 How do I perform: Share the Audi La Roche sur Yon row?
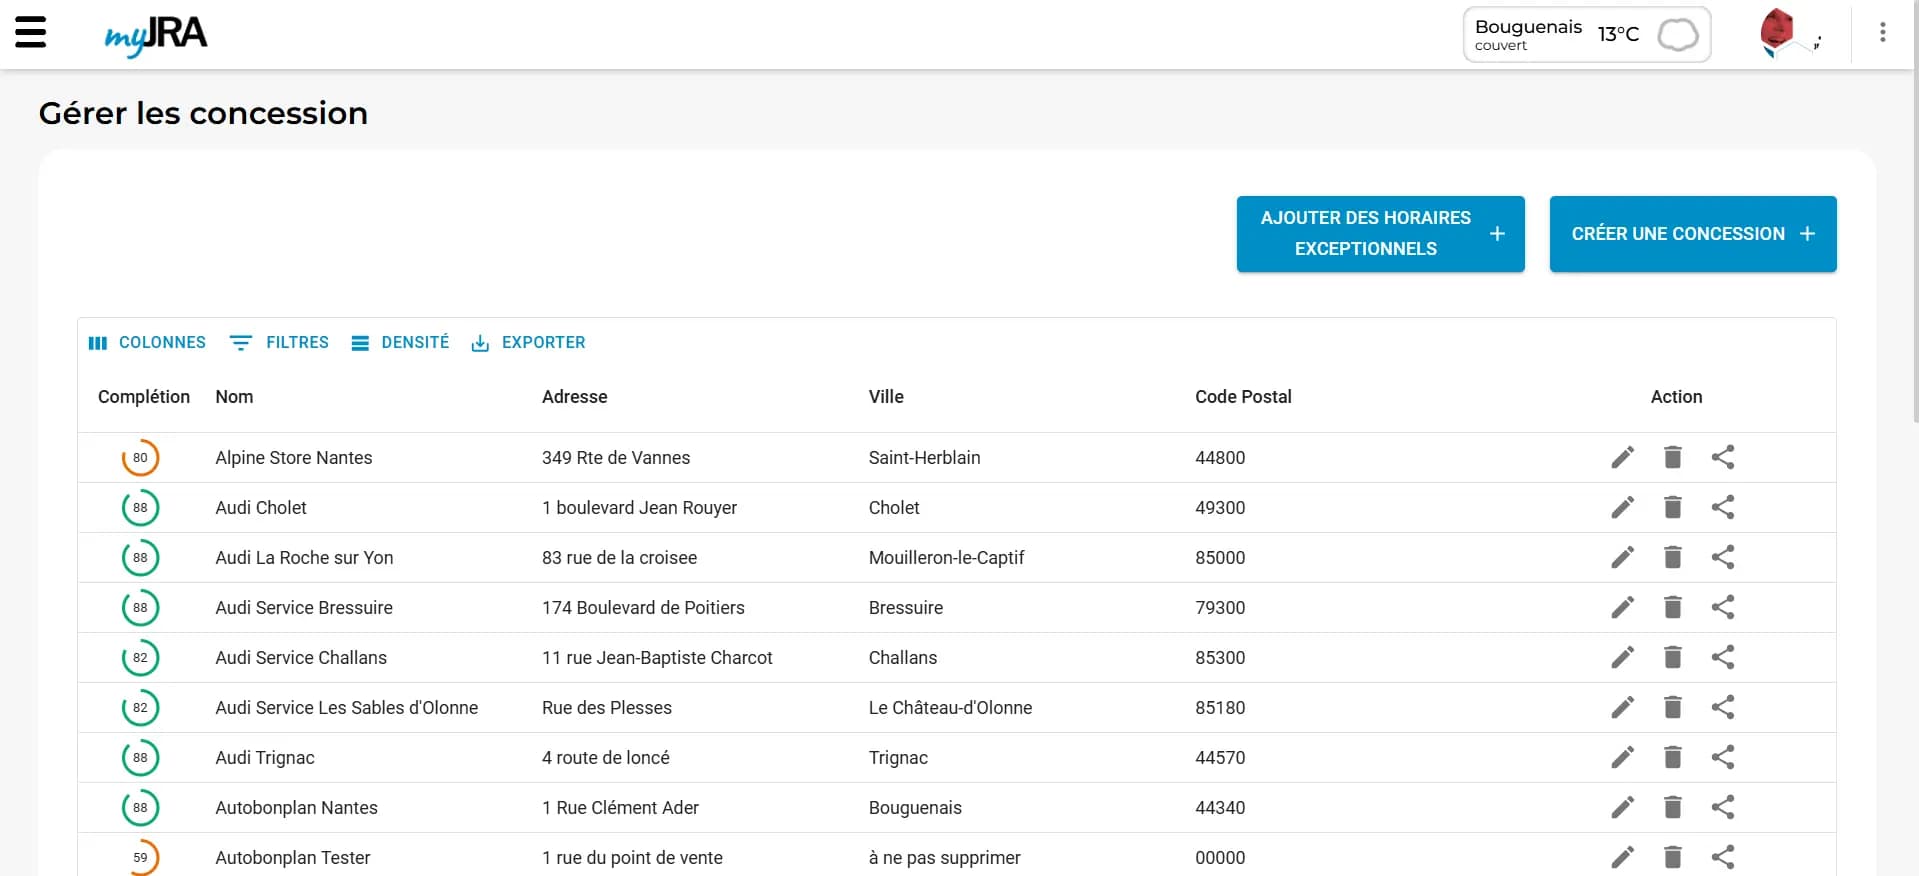1722,558
